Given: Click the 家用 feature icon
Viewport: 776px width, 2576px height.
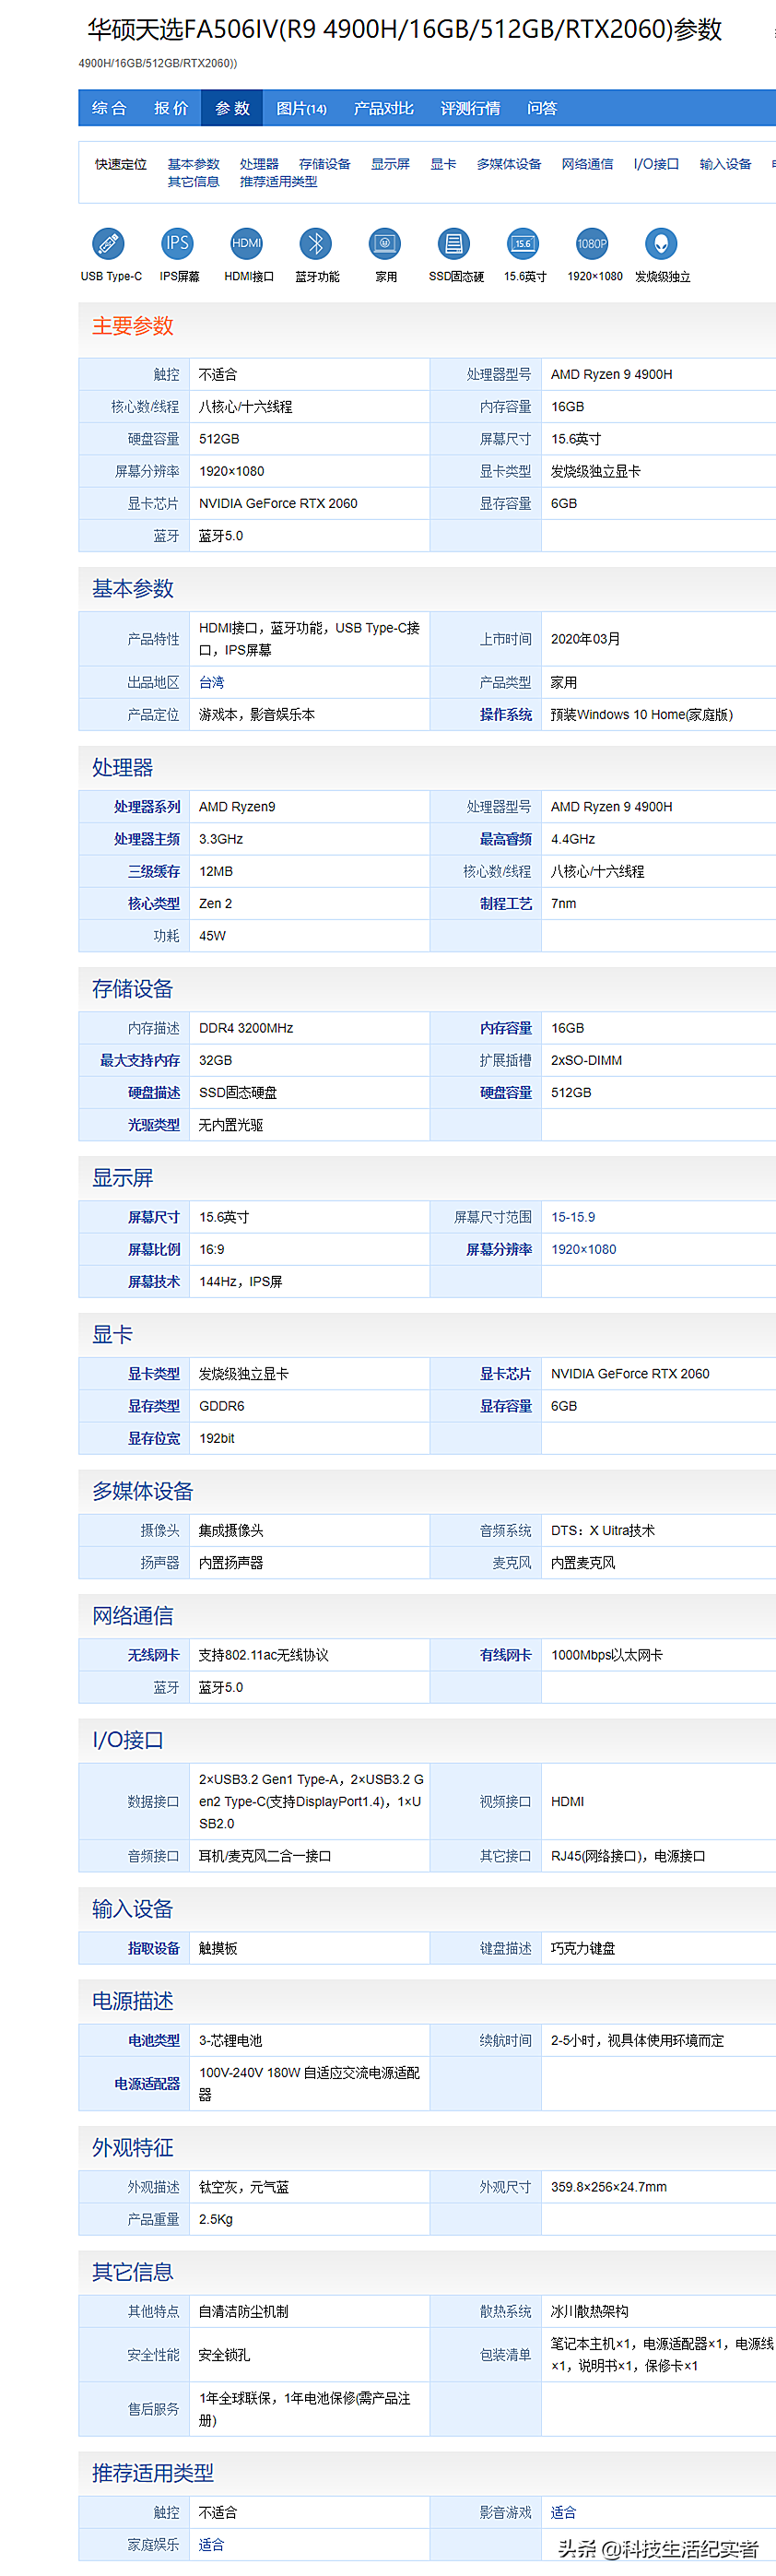Looking at the screenshot, I should pyautogui.click(x=385, y=243).
